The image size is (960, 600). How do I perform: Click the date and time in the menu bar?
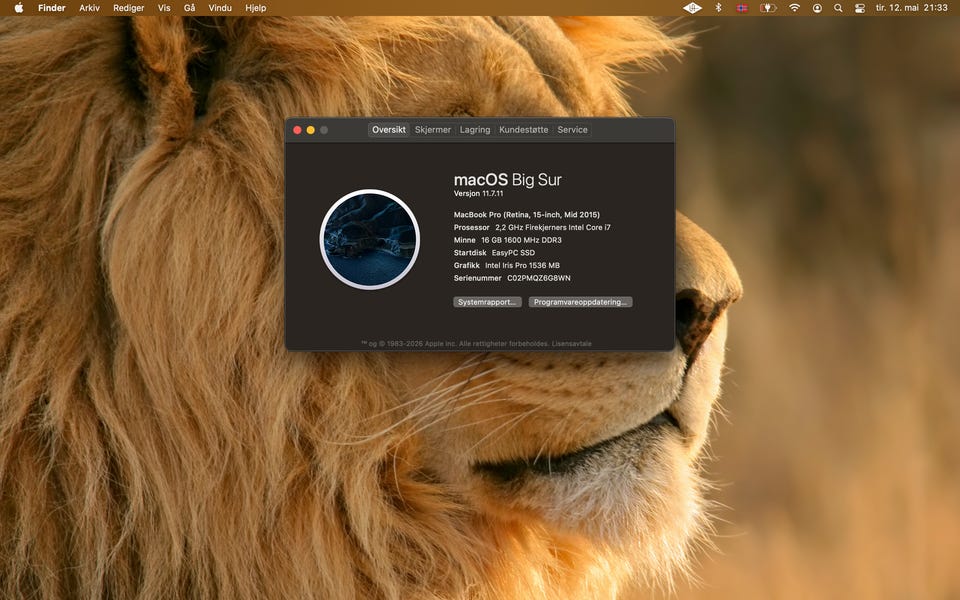pos(912,8)
